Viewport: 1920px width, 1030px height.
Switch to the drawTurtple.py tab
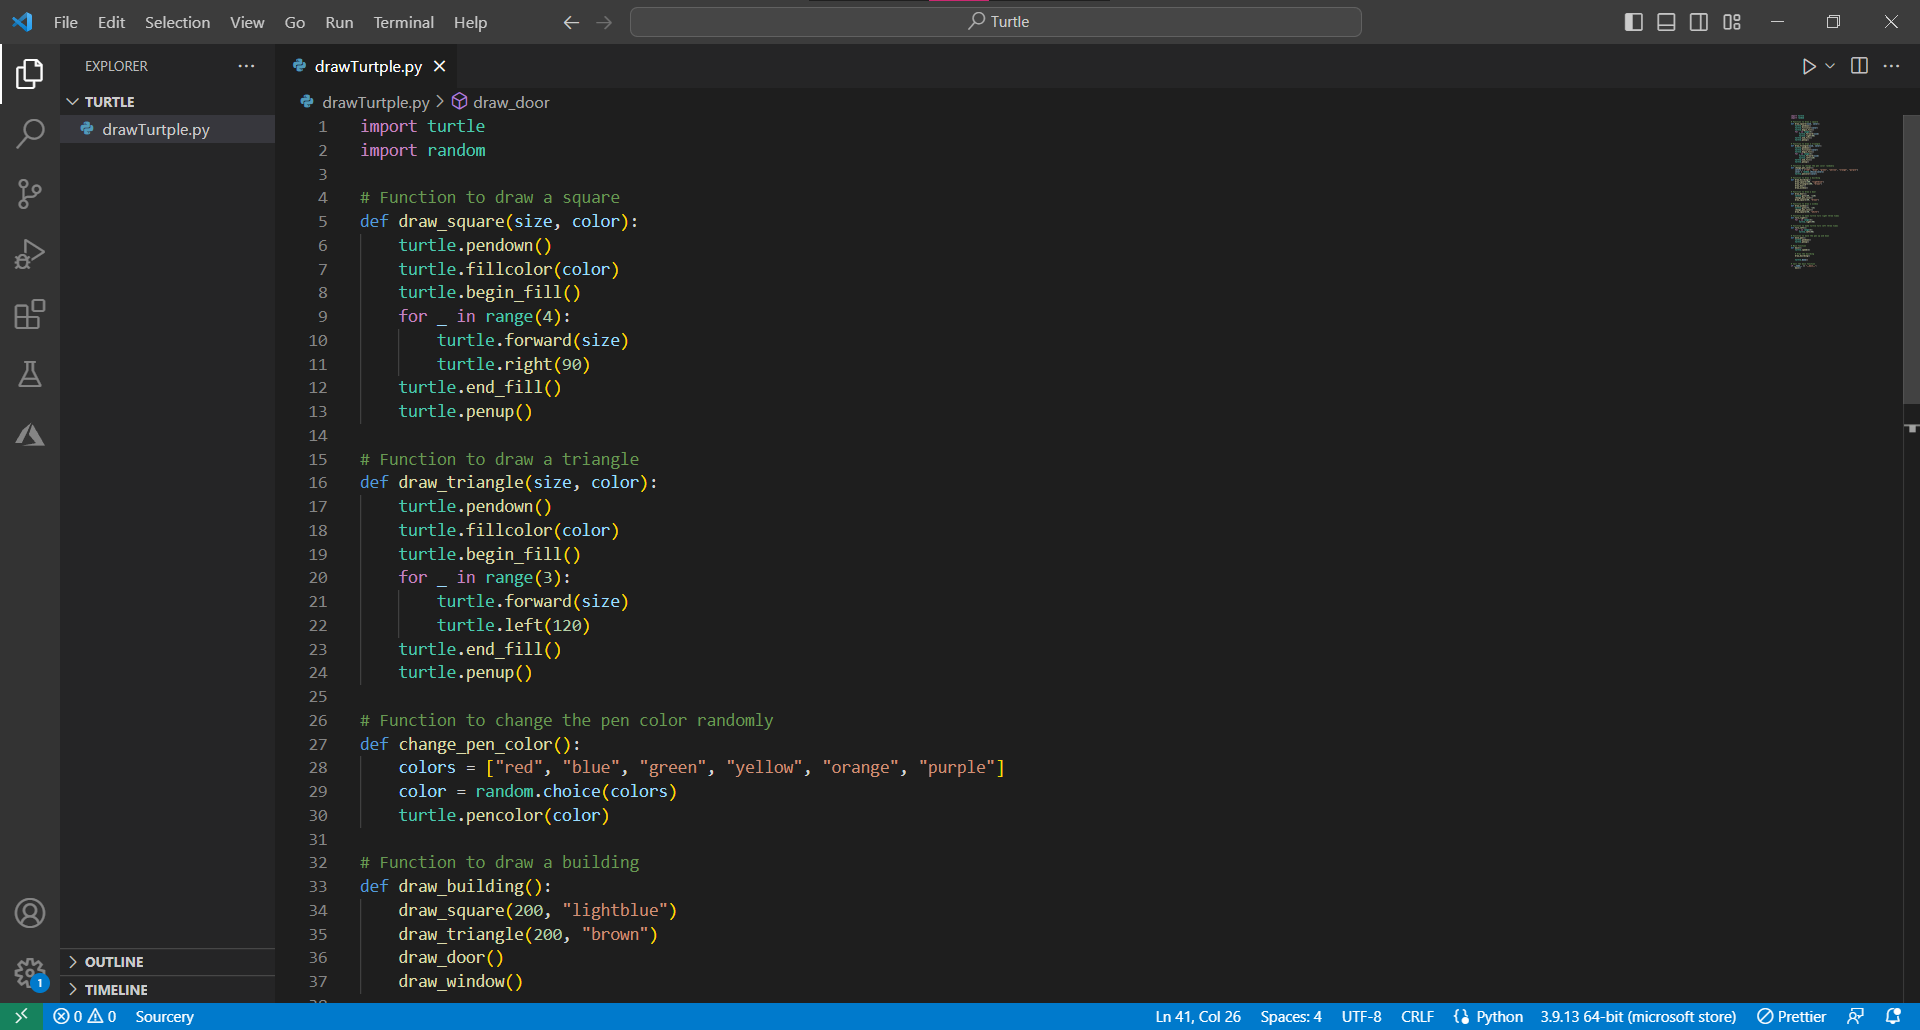(x=366, y=66)
